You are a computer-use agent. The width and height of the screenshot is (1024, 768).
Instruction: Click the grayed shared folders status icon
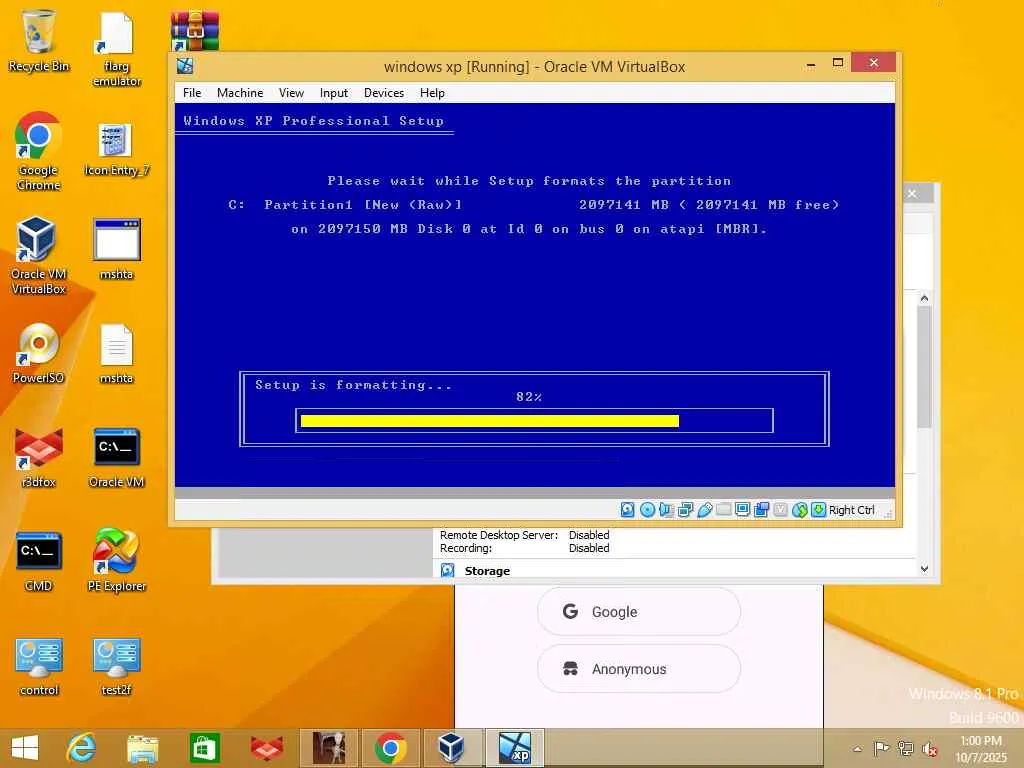(724, 509)
